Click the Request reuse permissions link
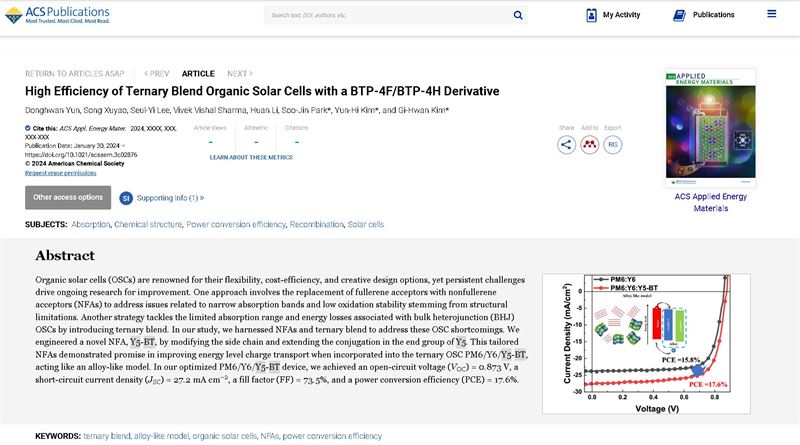 click(61, 173)
